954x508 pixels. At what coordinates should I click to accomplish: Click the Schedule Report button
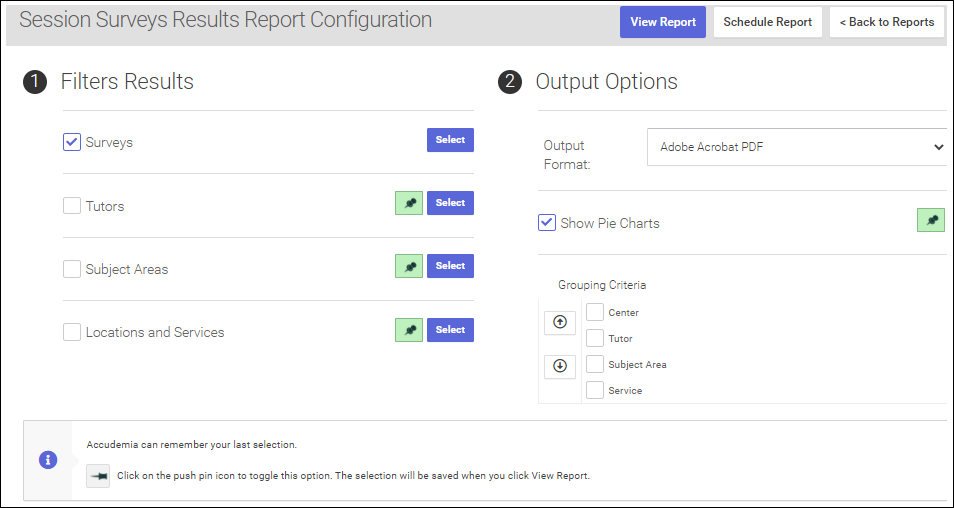click(x=768, y=22)
